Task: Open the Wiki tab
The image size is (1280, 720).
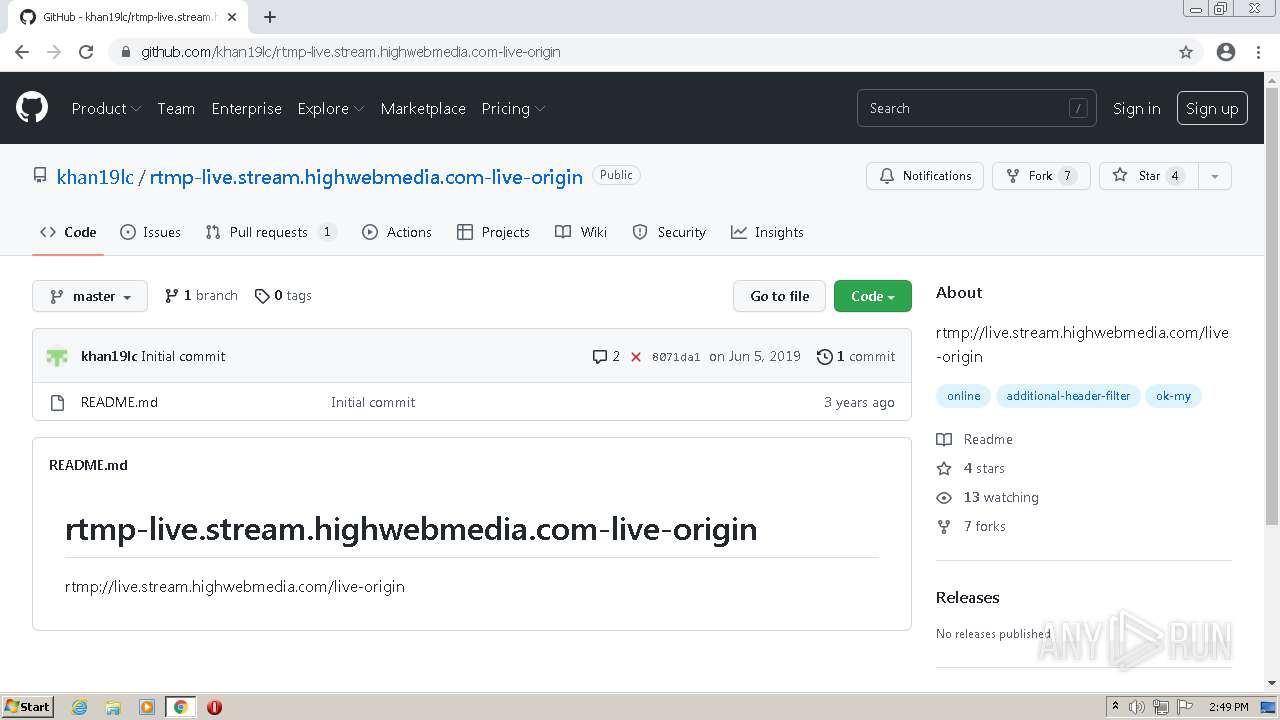Action: coord(581,232)
